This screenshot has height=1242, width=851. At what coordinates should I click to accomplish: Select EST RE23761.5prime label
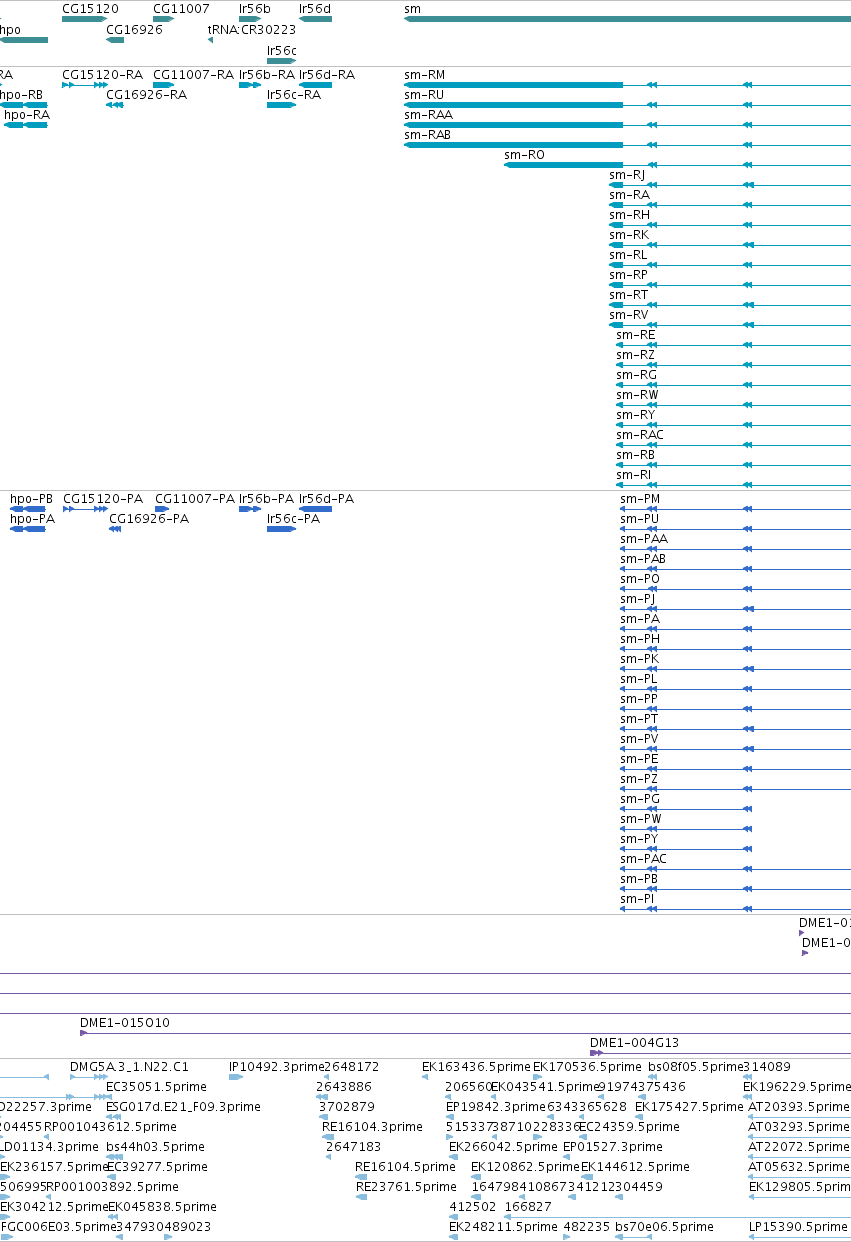[406, 1187]
